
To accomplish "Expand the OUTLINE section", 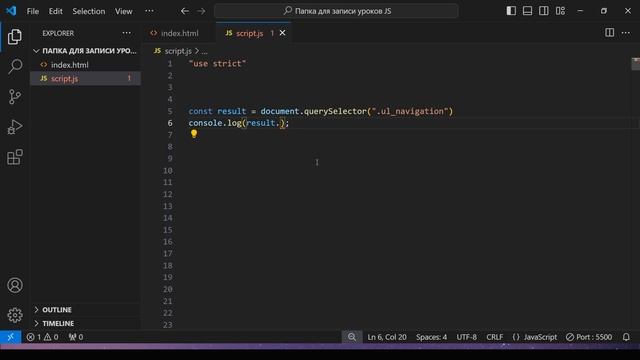I will pos(85,310).
